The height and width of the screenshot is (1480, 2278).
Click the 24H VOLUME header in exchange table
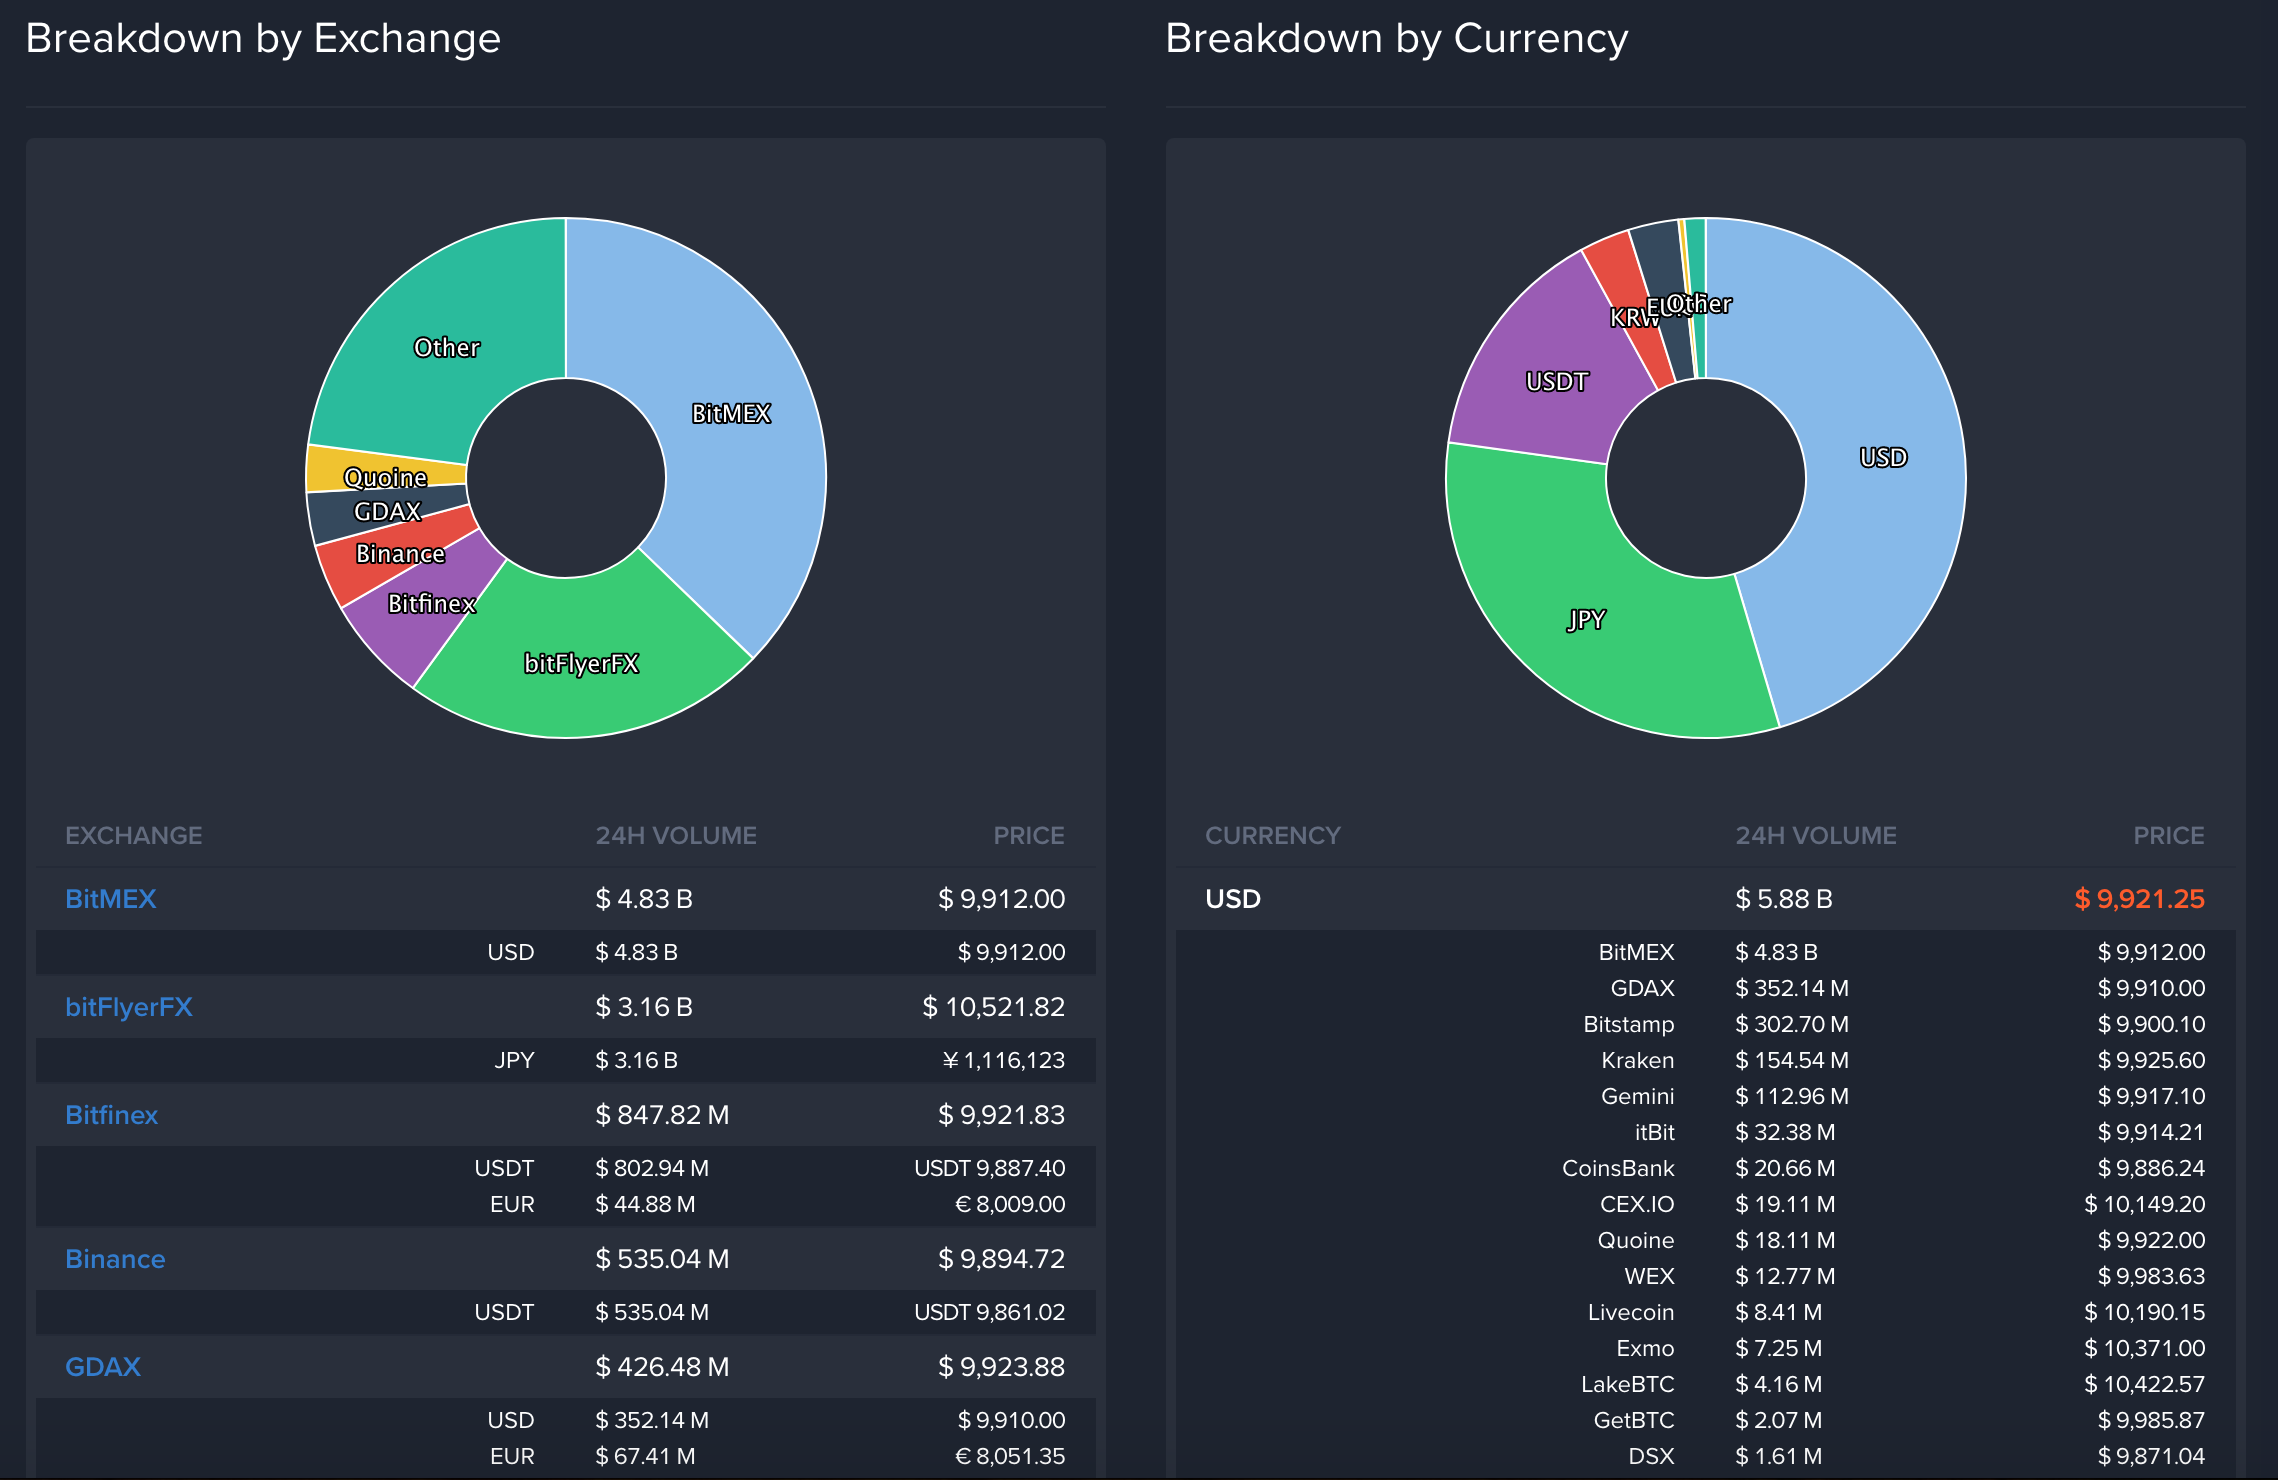pos(676,835)
